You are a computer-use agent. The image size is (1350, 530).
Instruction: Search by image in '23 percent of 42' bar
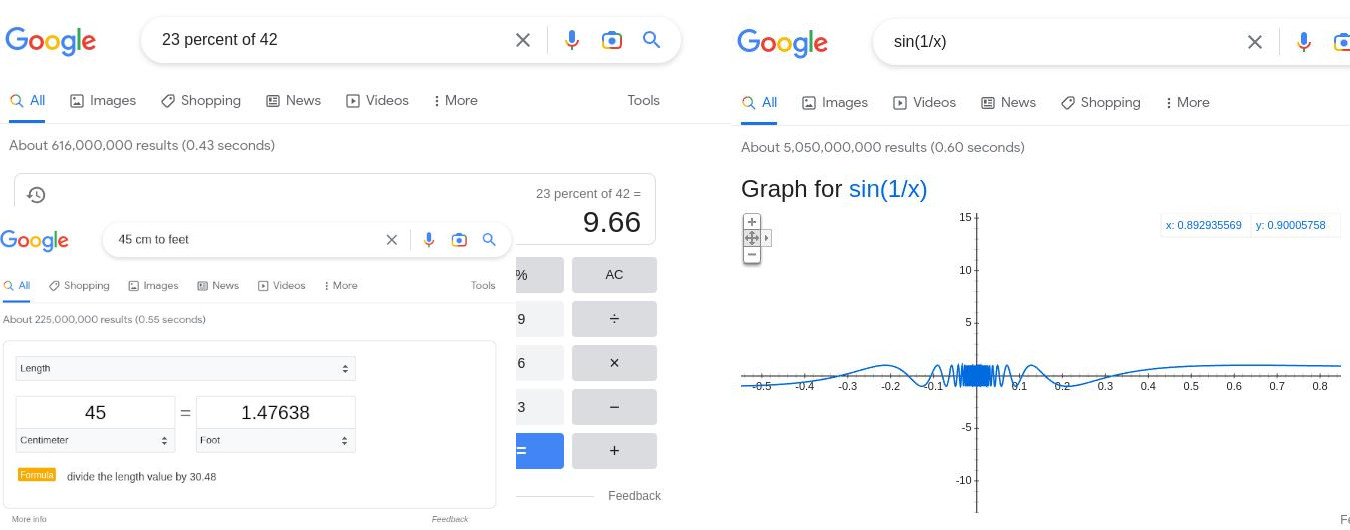[612, 40]
